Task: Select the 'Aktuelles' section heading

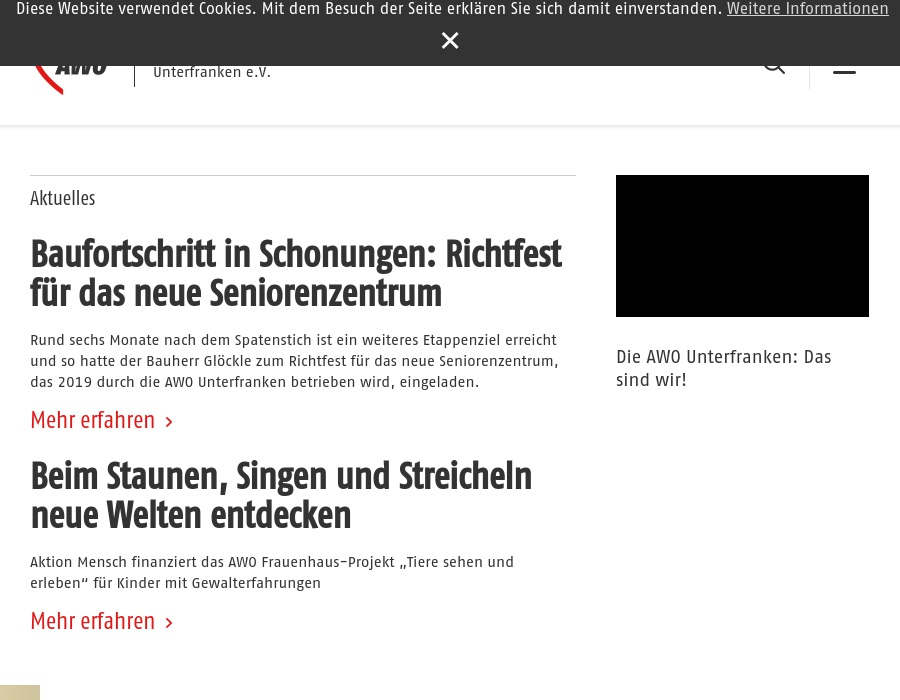Action: click(x=63, y=199)
